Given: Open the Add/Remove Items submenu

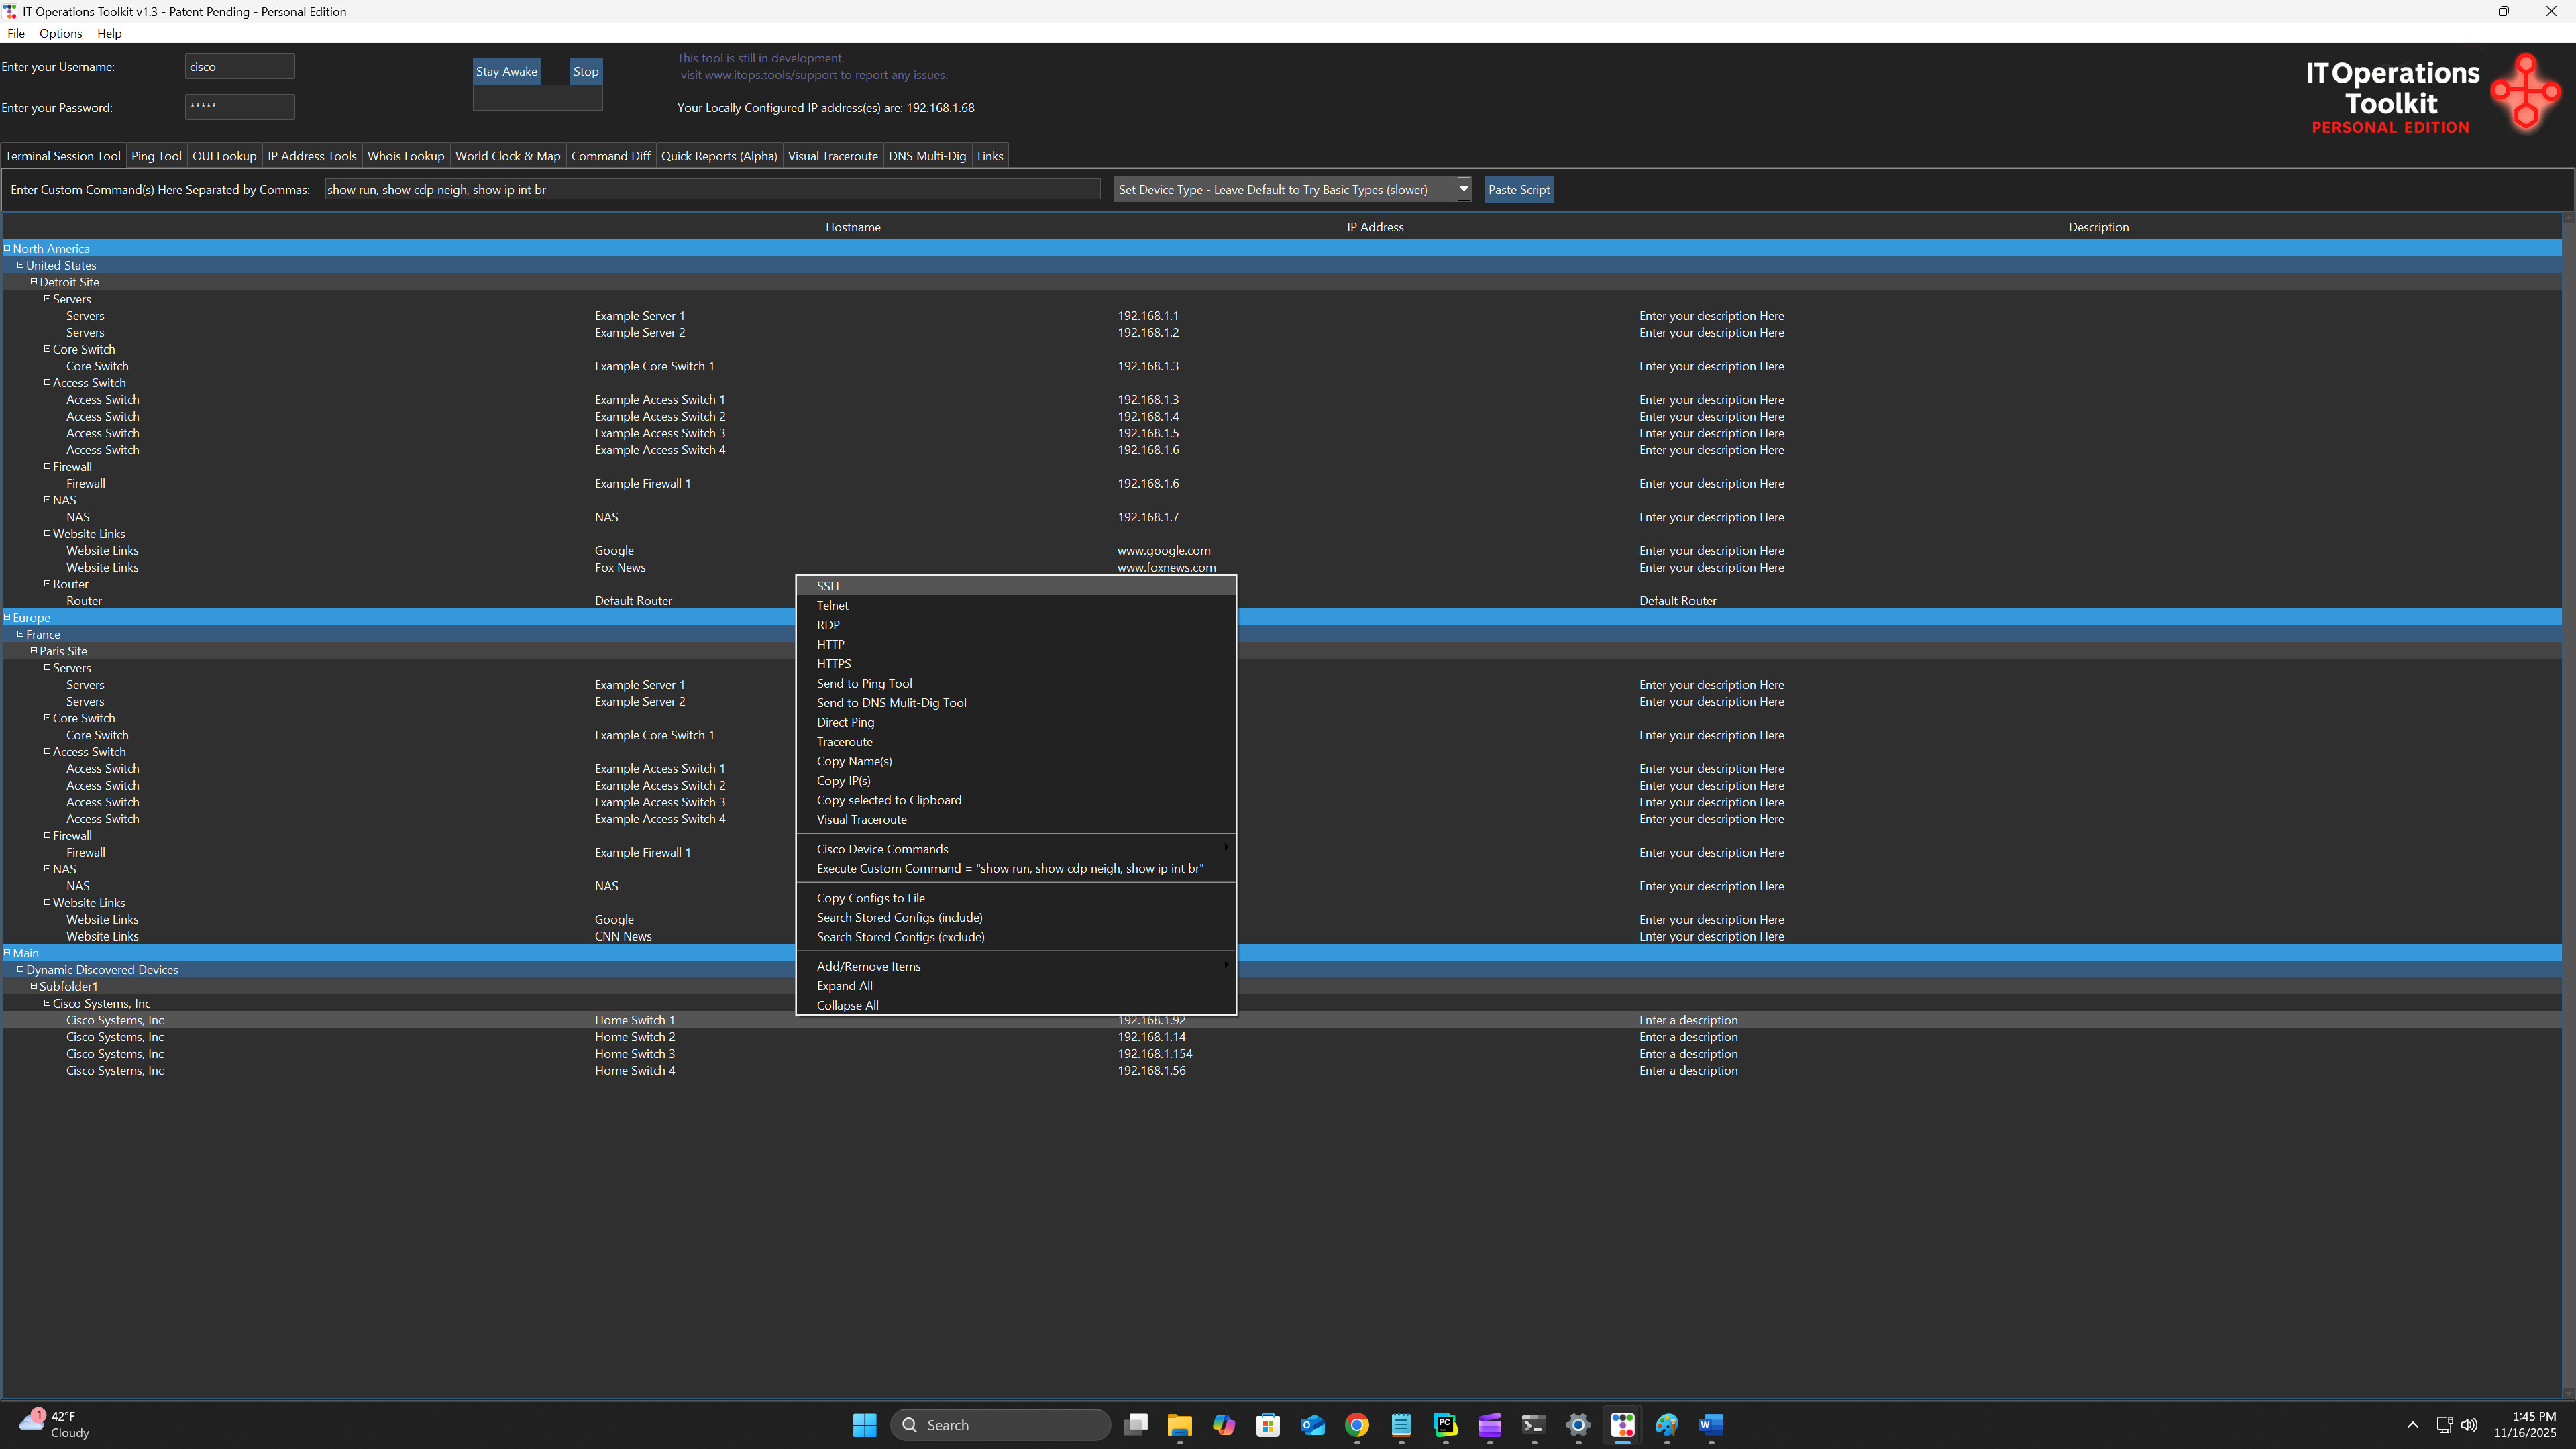Looking at the screenshot, I should 868,966.
